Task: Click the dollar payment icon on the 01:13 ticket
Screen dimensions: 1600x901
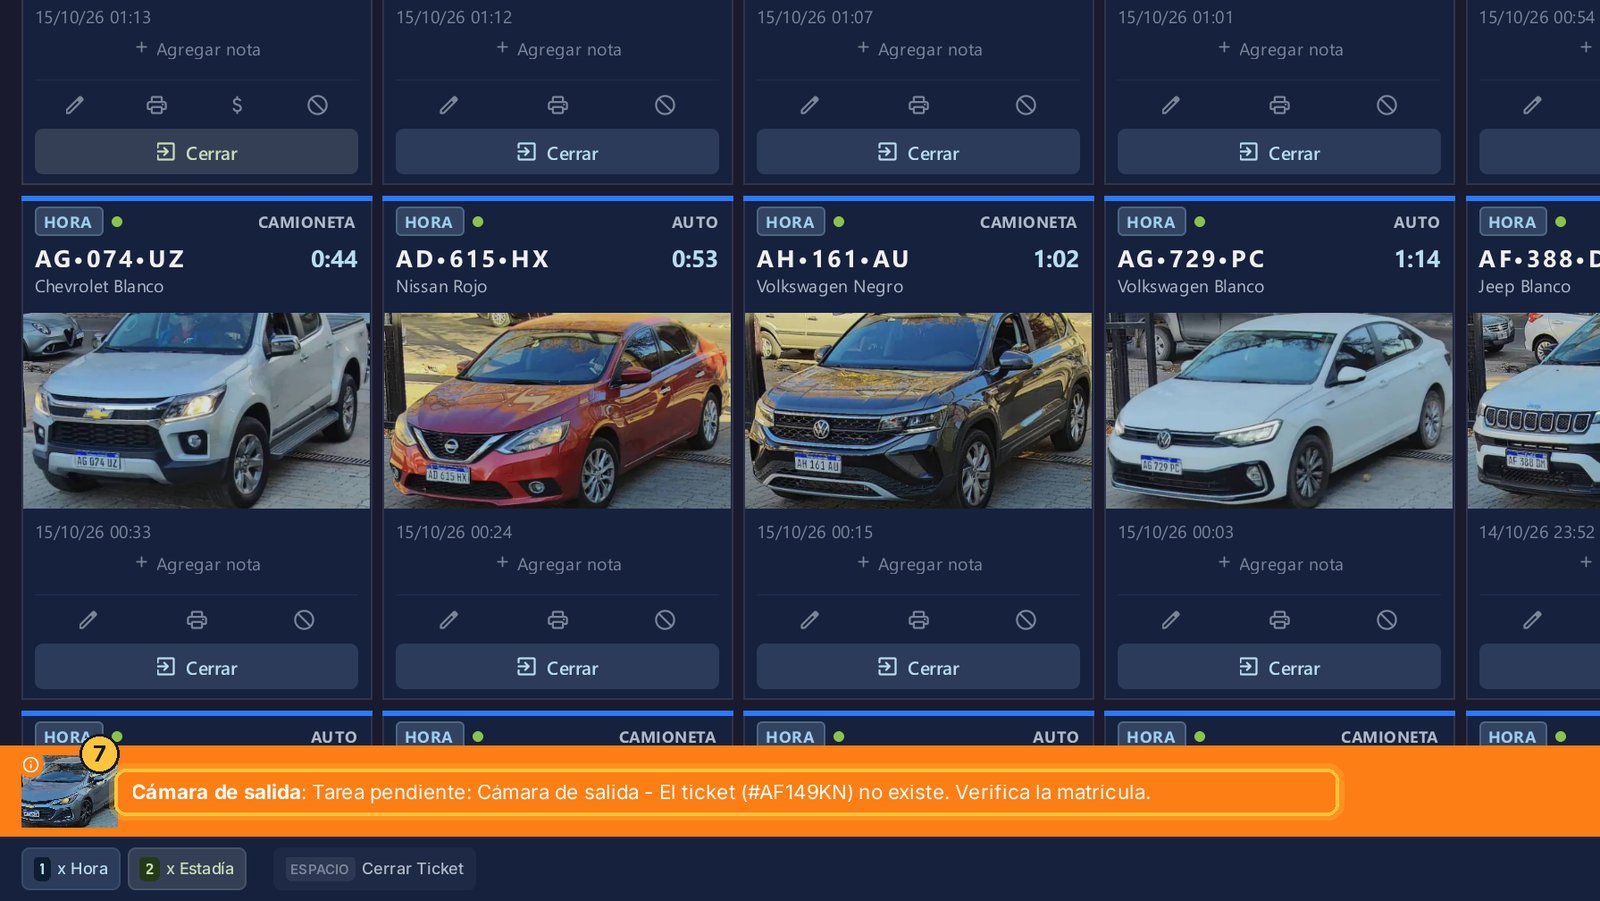Action: click(237, 105)
